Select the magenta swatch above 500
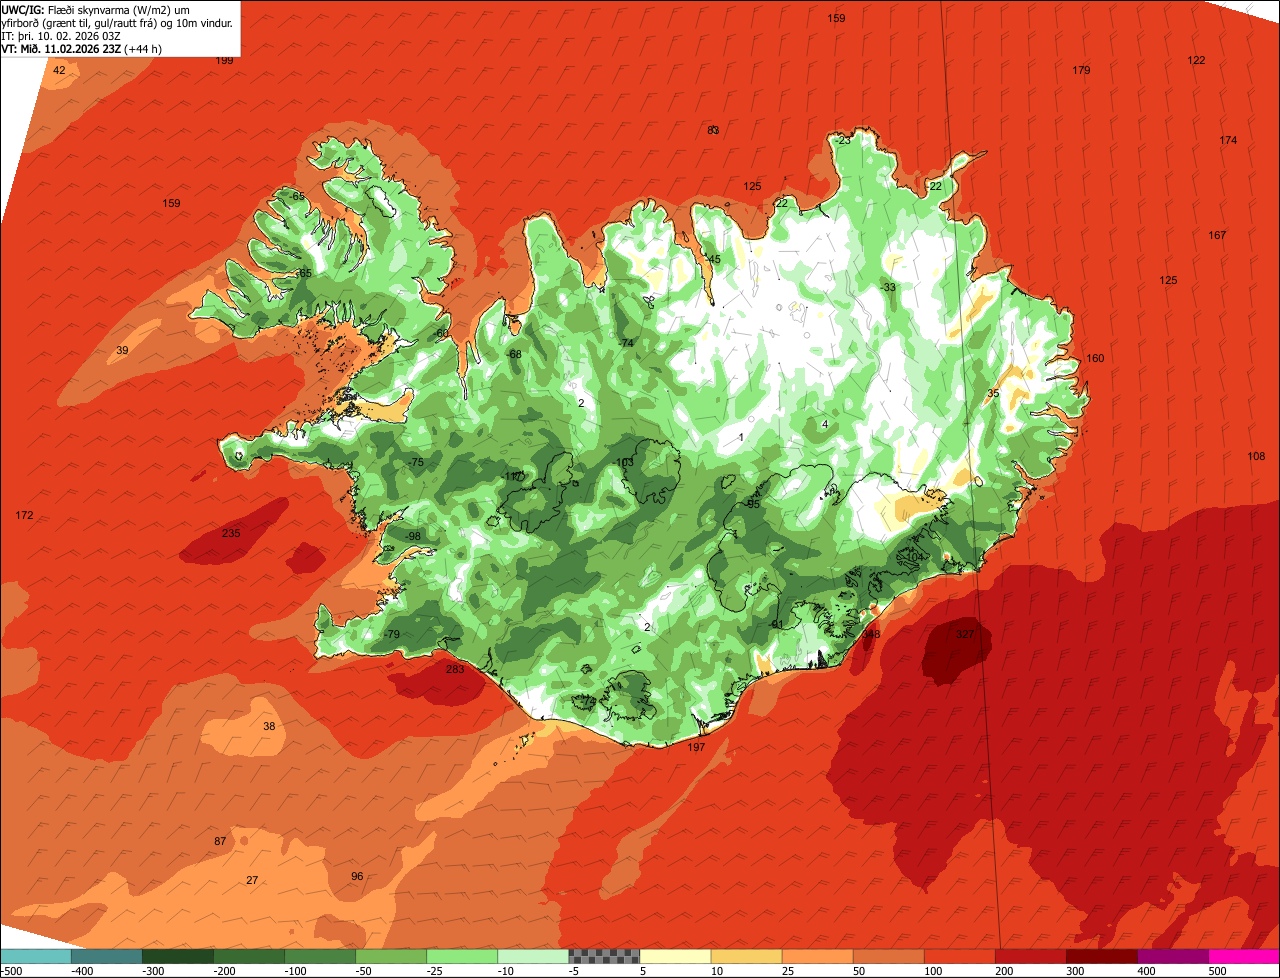1280x978 pixels. click(1243, 956)
